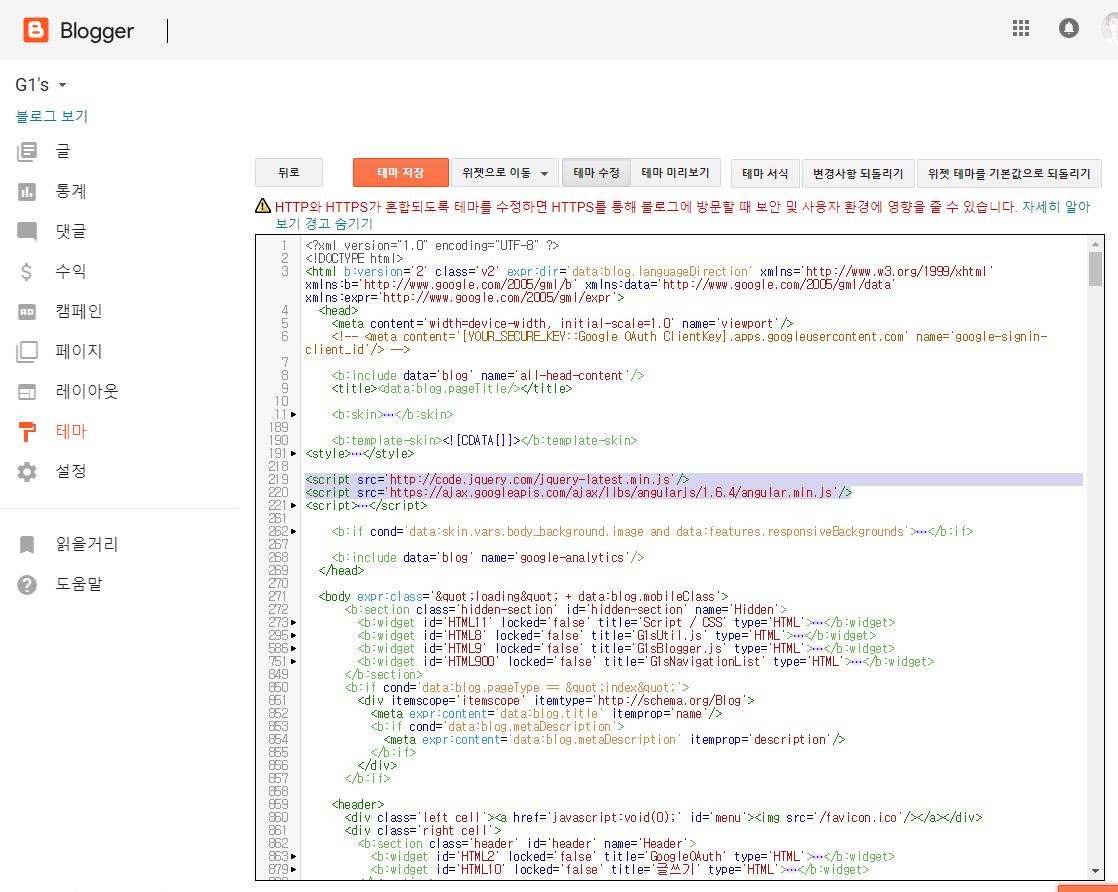Open the notifications bell
Screen dimensions: 1118x892
tap(1068, 29)
